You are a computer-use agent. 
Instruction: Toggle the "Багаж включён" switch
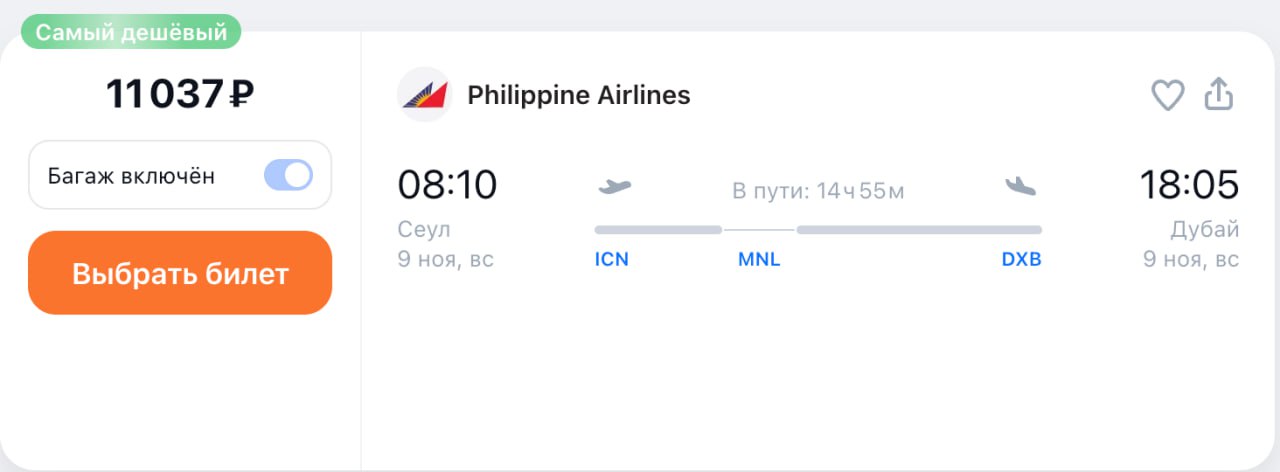[288, 176]
